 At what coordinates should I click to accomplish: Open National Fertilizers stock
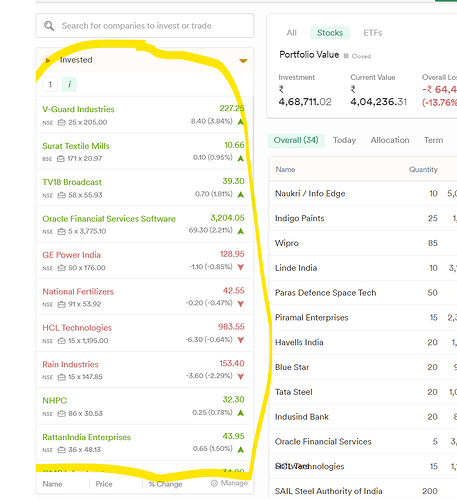pos(144,297)
